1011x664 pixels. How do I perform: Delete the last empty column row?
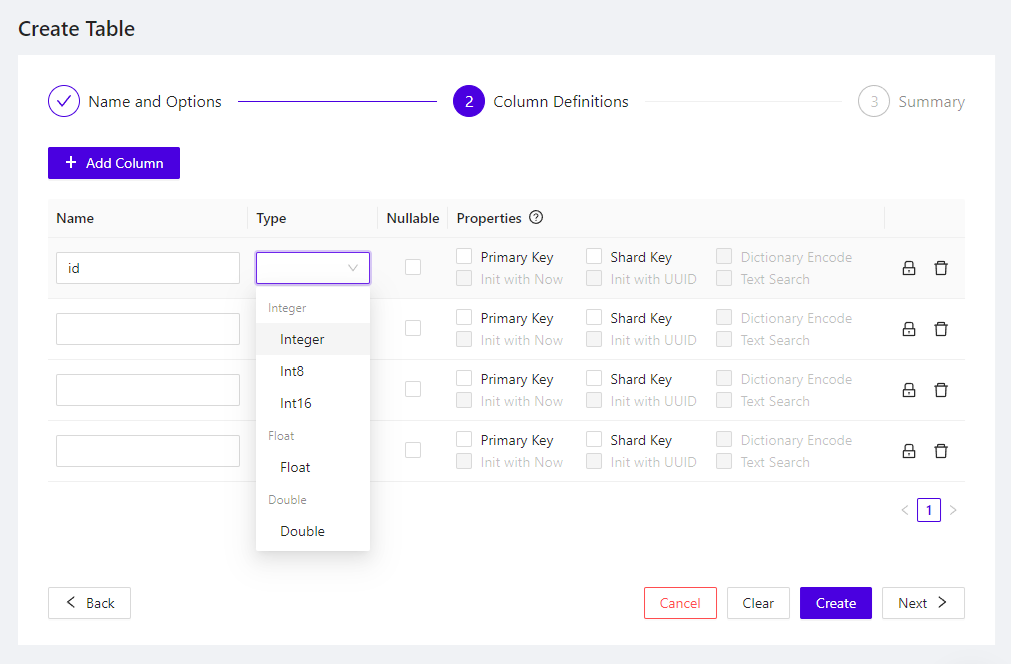[x=941, y=450]
